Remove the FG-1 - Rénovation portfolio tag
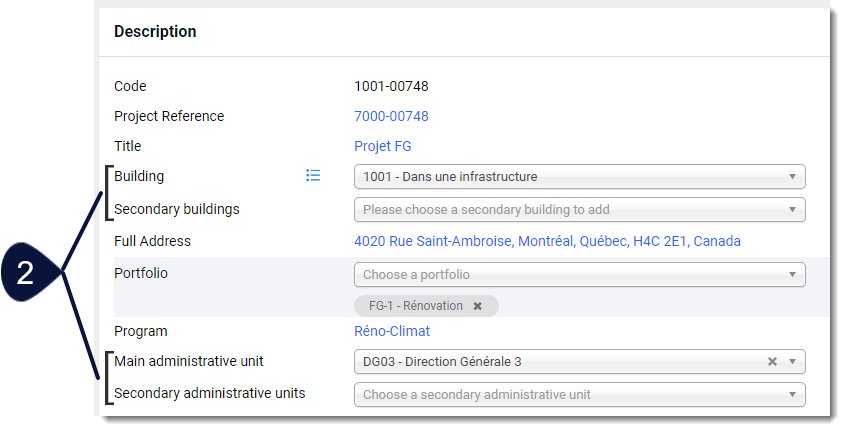 tap(477, 306)
